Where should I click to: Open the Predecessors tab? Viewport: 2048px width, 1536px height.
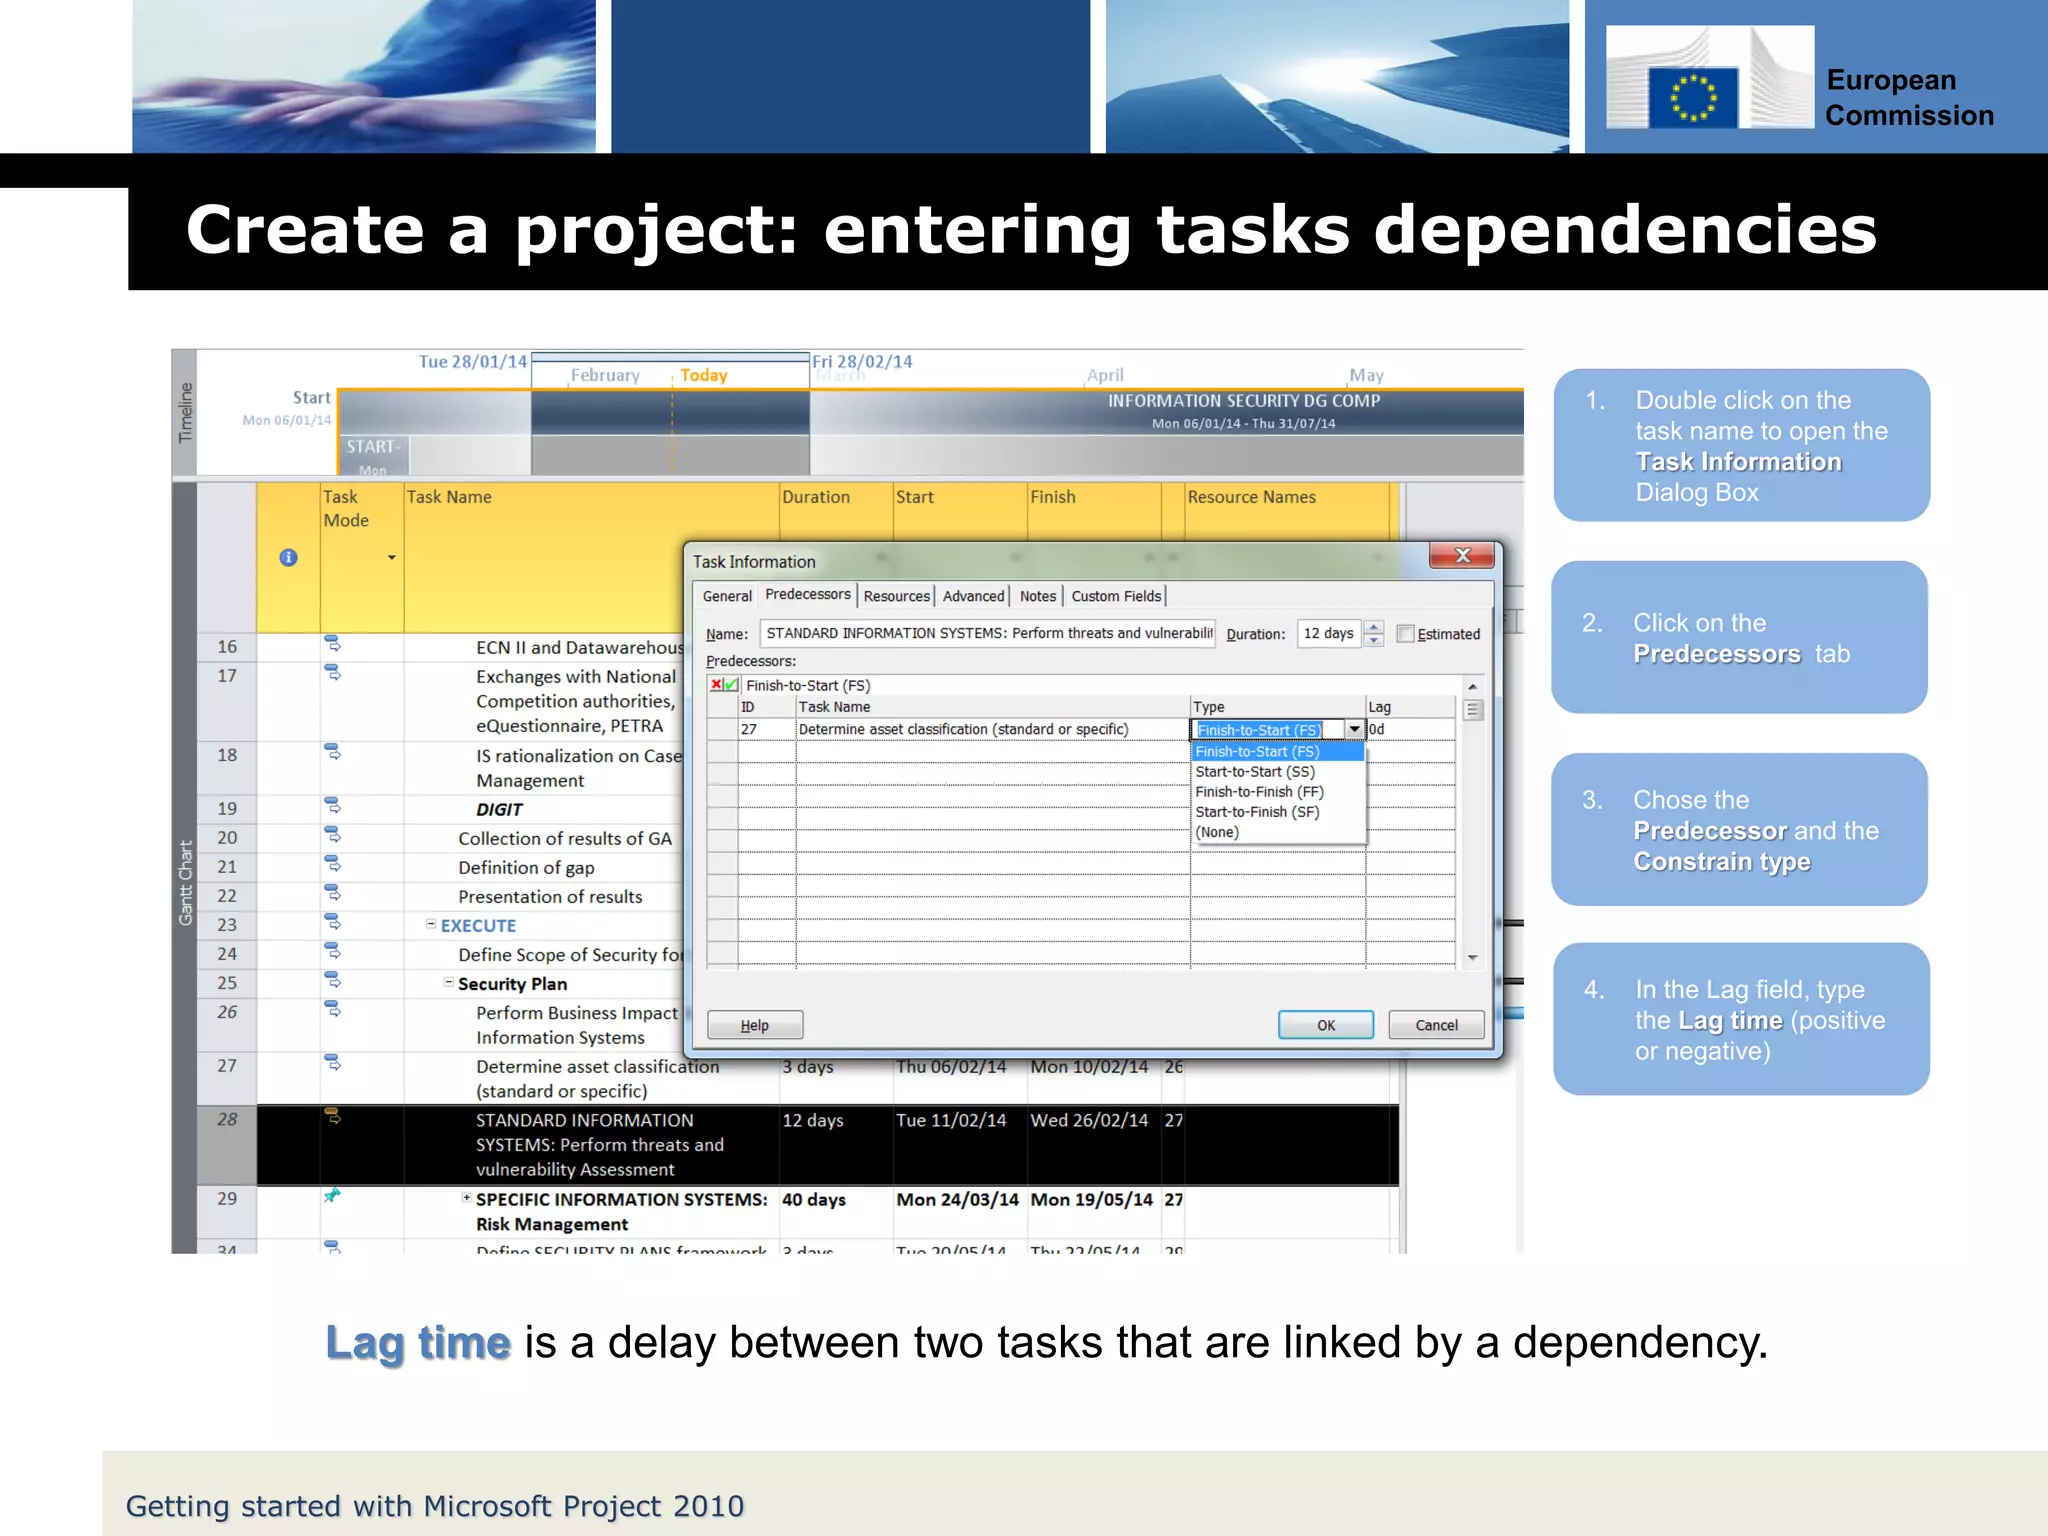click(x=807, y=594)
